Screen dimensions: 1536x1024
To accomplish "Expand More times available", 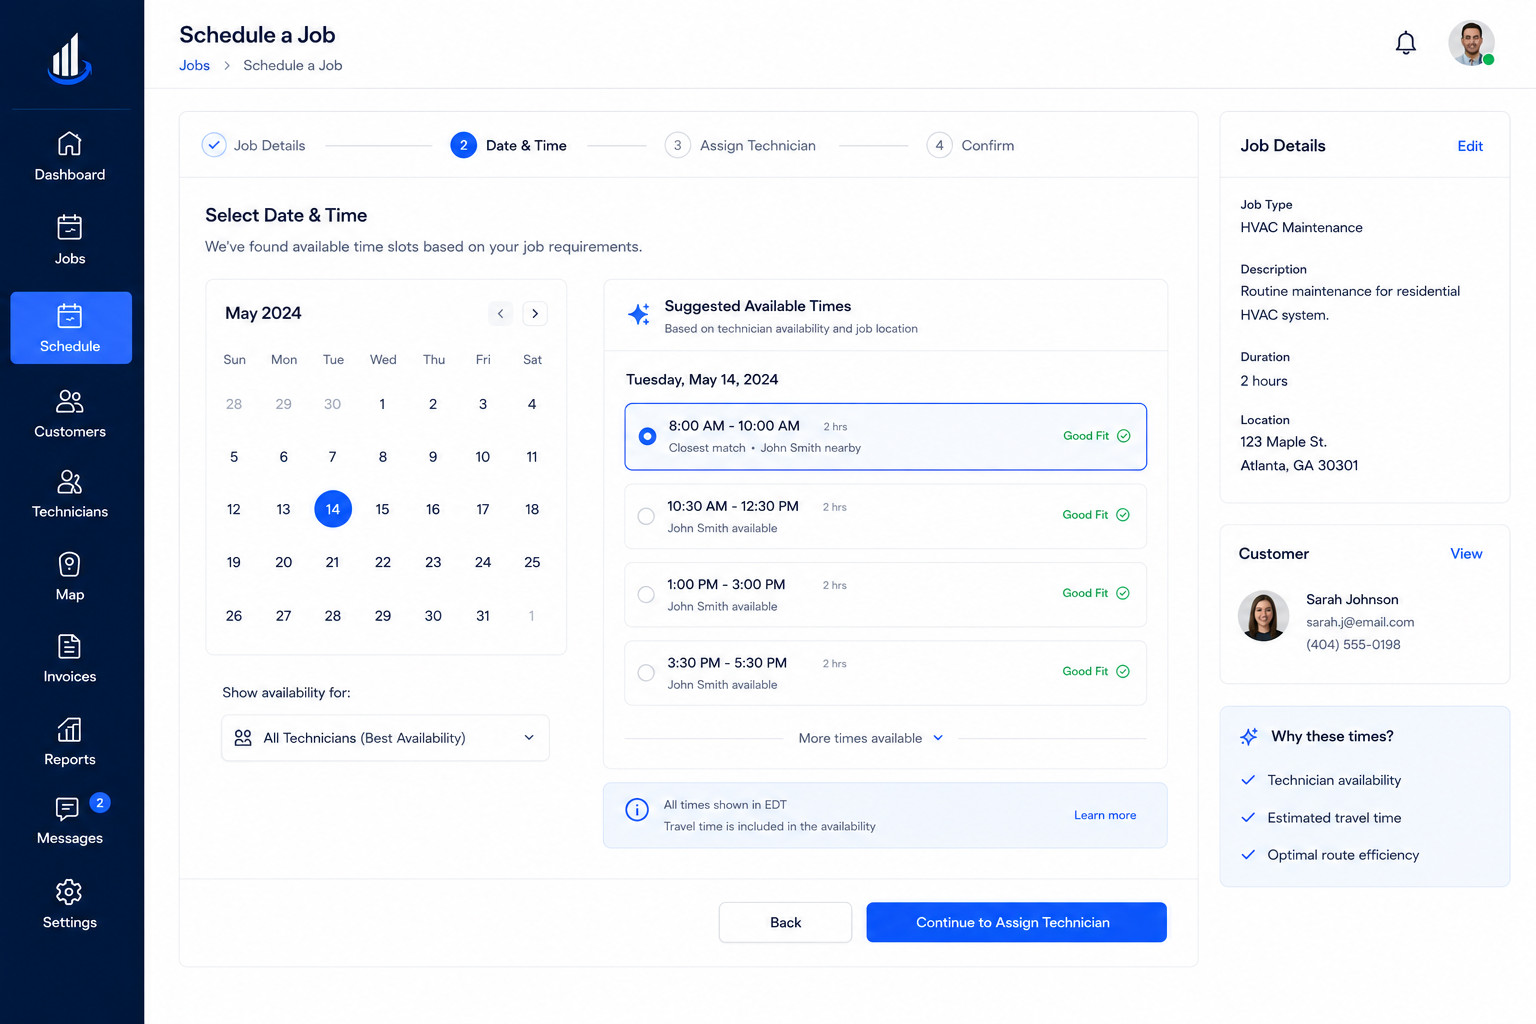I will [871, 738].
